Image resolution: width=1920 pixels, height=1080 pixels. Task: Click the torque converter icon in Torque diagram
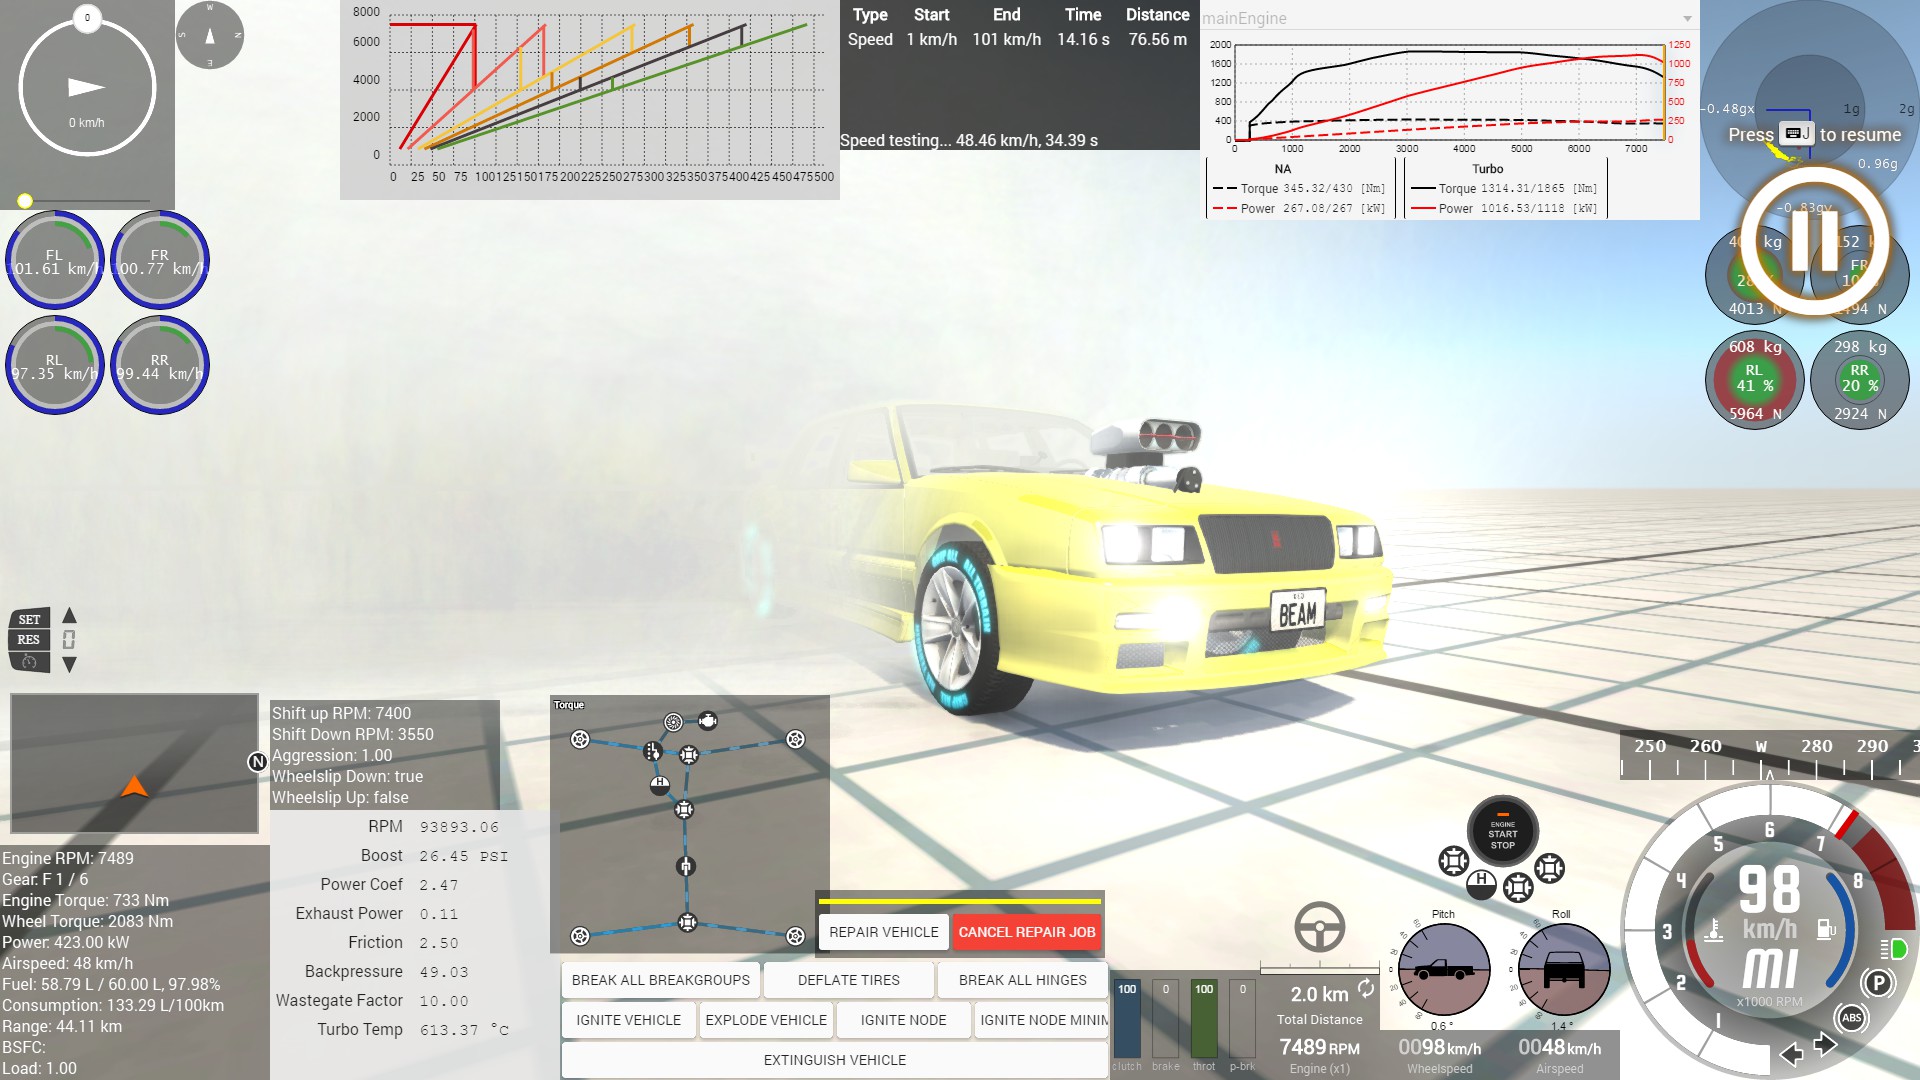674,722
